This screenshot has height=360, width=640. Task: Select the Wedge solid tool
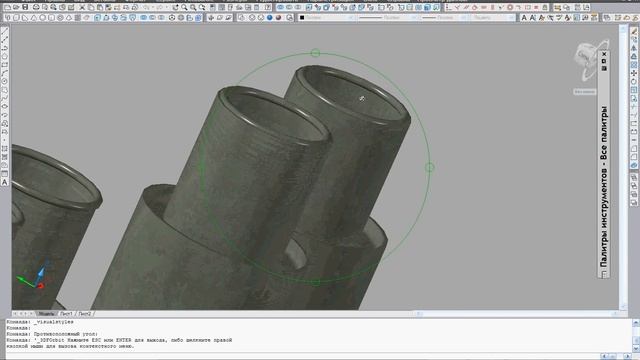[25, 18]
